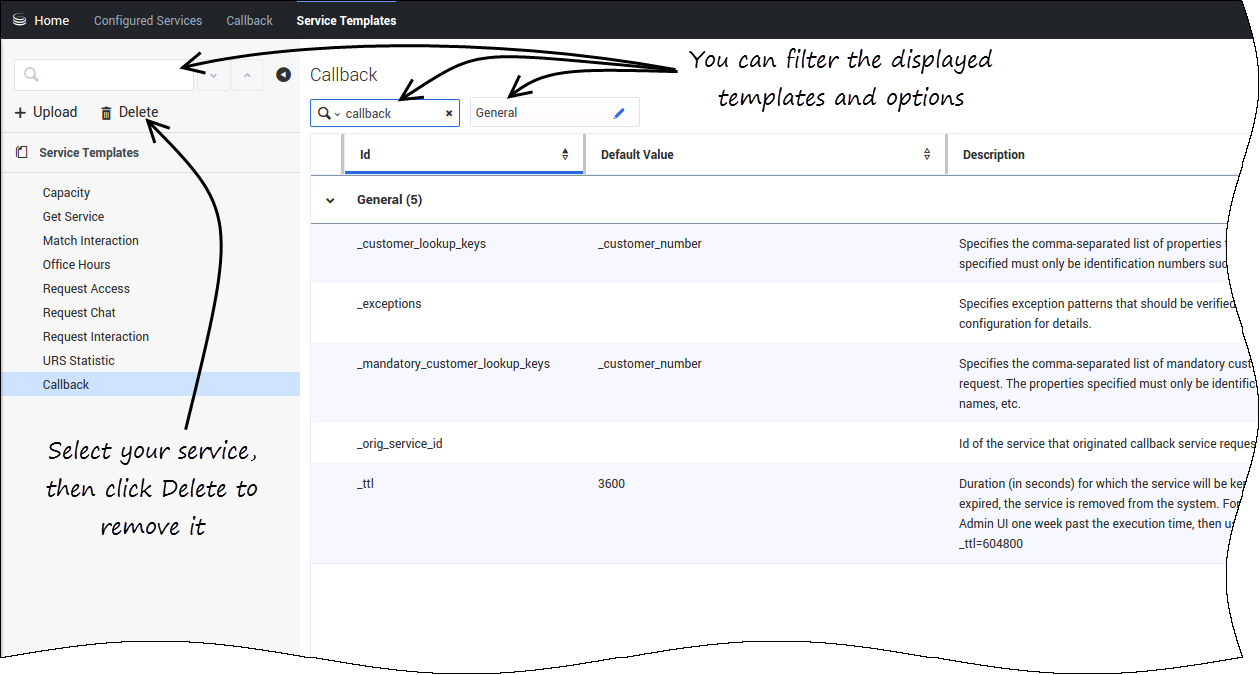Select the URS Statistic template
The width and height of the screenshot is (1260, 675).
79,361
